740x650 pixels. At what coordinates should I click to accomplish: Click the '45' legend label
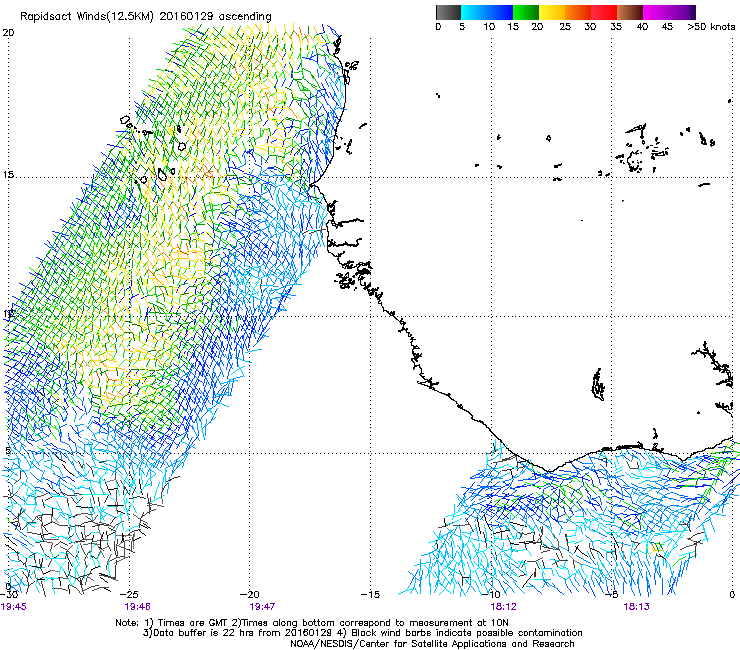click(x=667, y=26)
